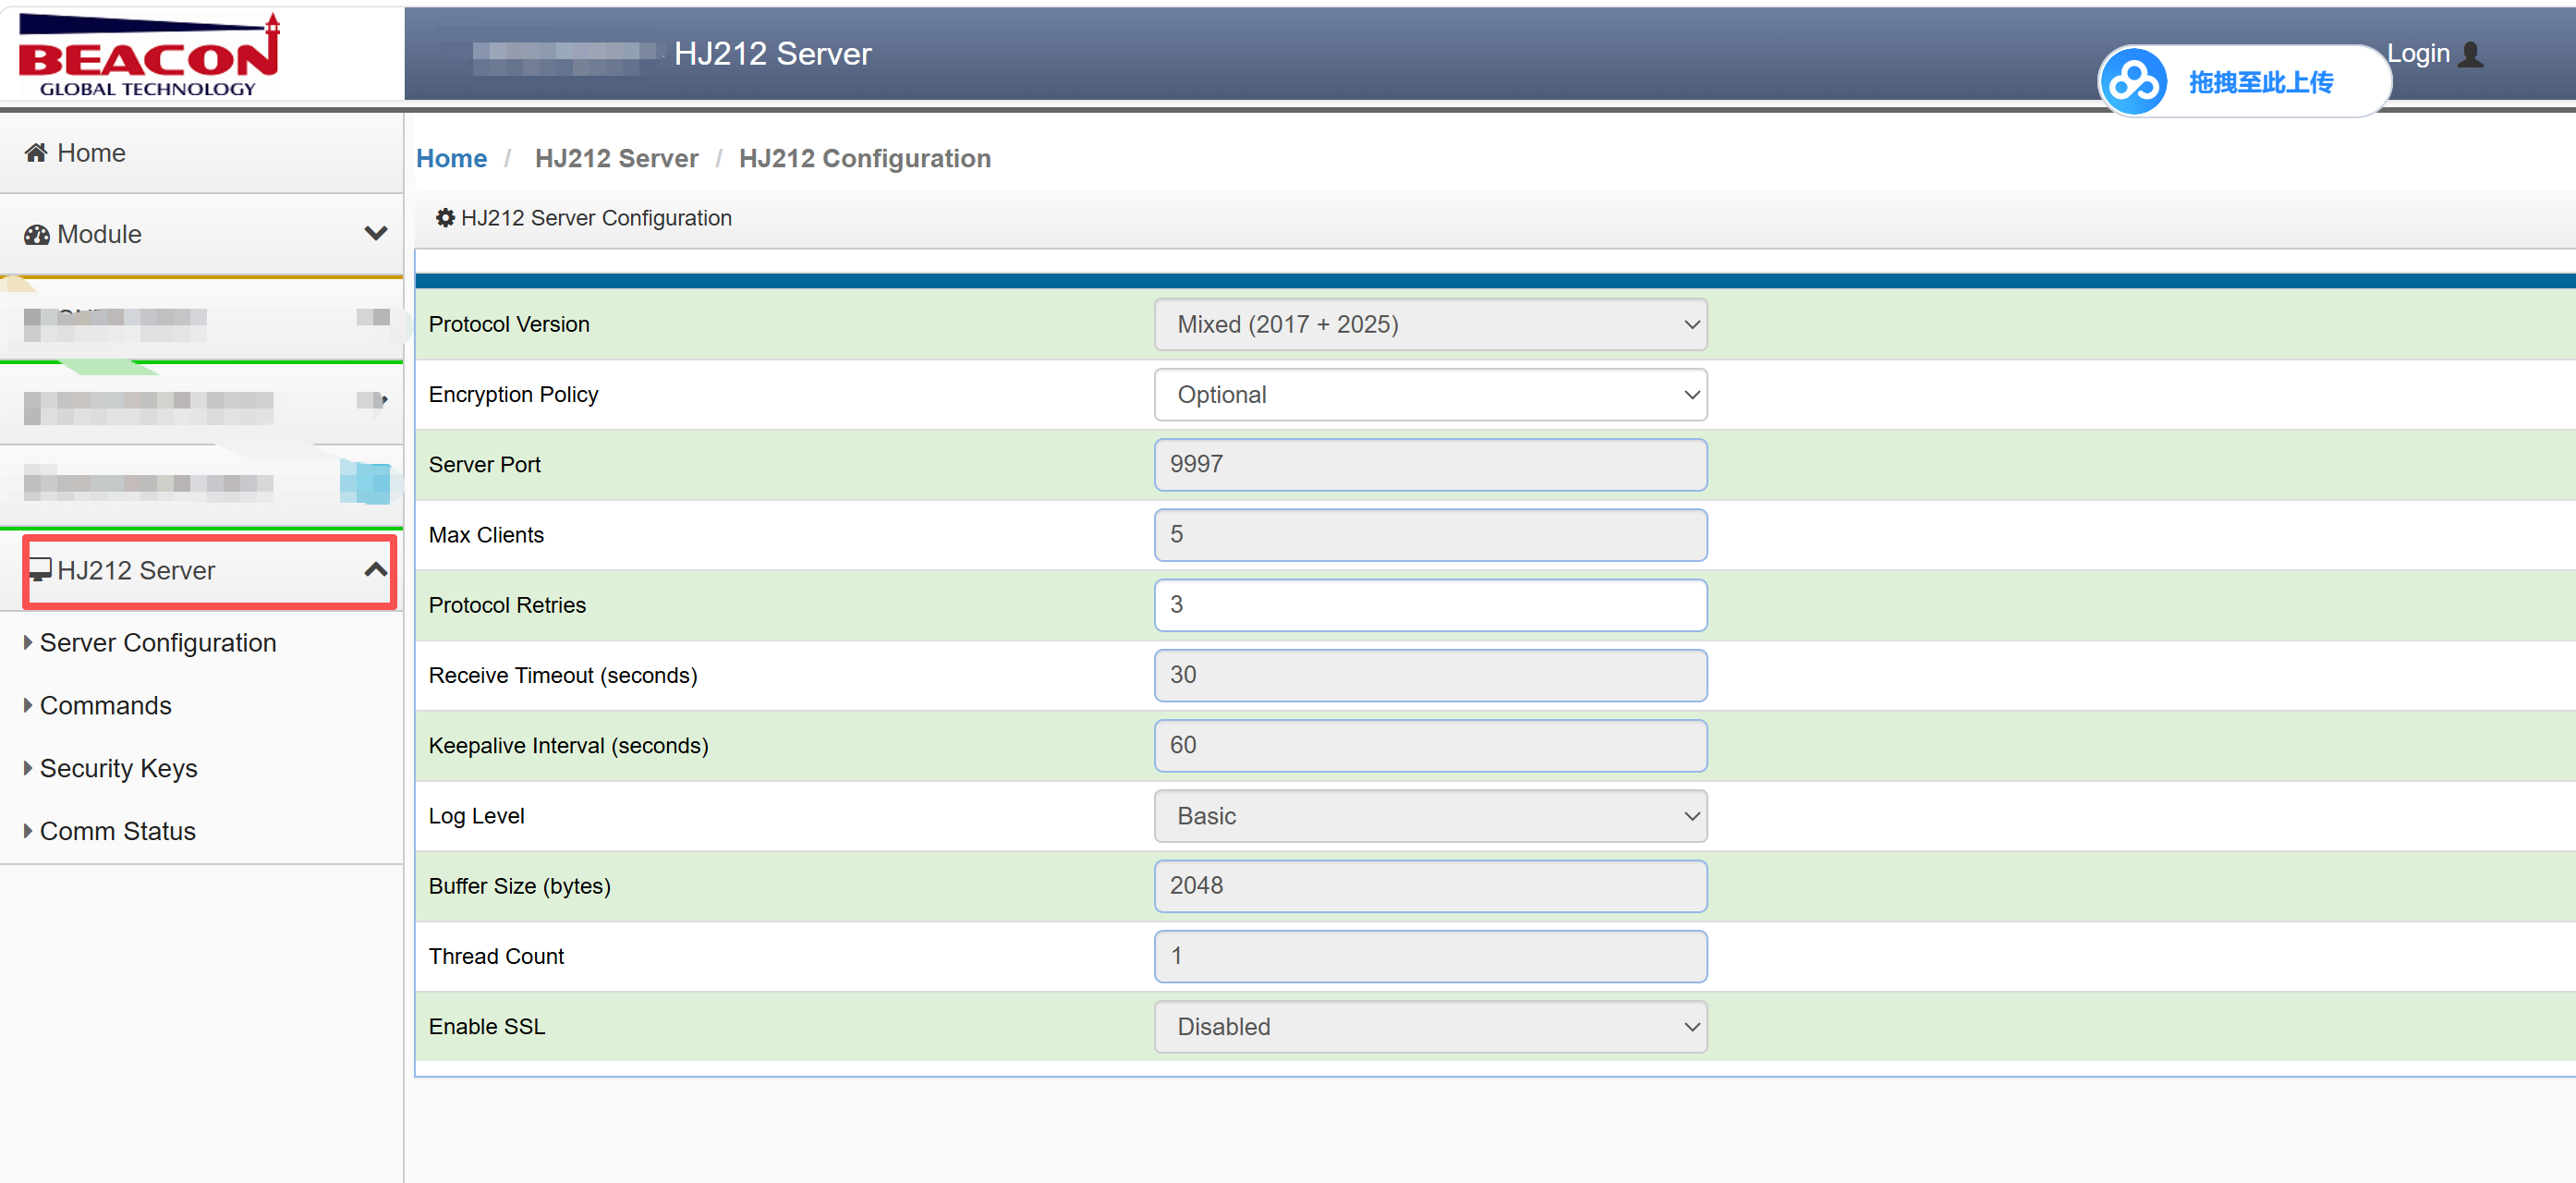The height and width of the screenshot is (1183, 2576).
Task: Open the Encryption Policy dropdown
Action: click(1430, 394)
